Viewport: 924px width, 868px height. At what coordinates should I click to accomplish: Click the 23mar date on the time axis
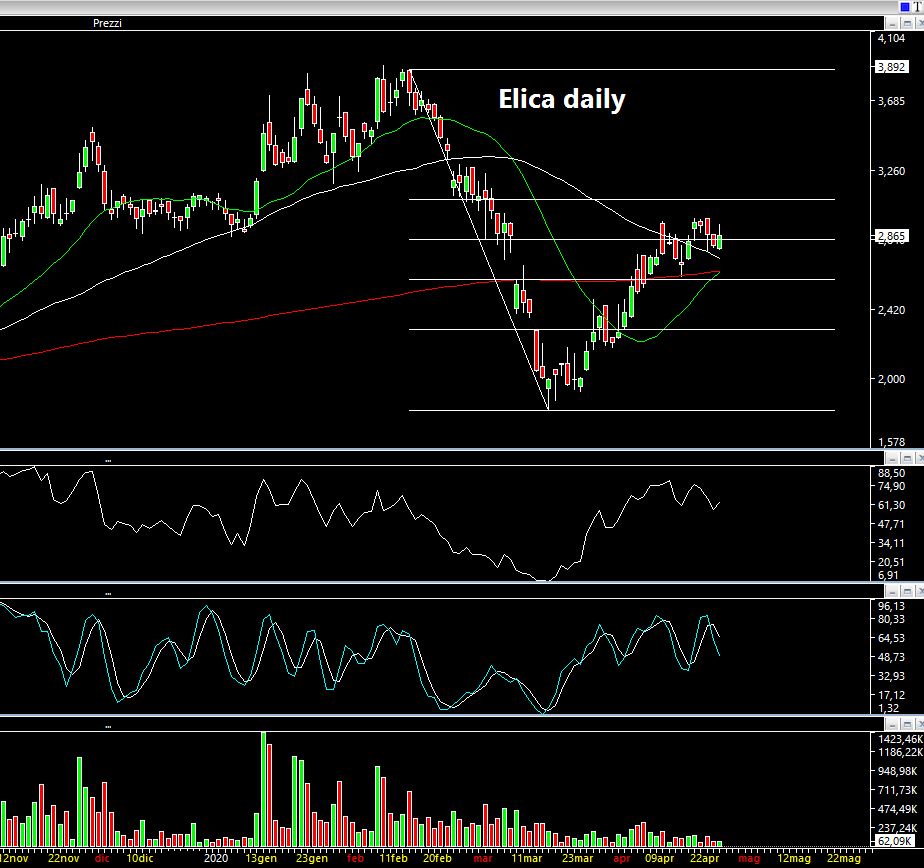click(x=578, y=858)
